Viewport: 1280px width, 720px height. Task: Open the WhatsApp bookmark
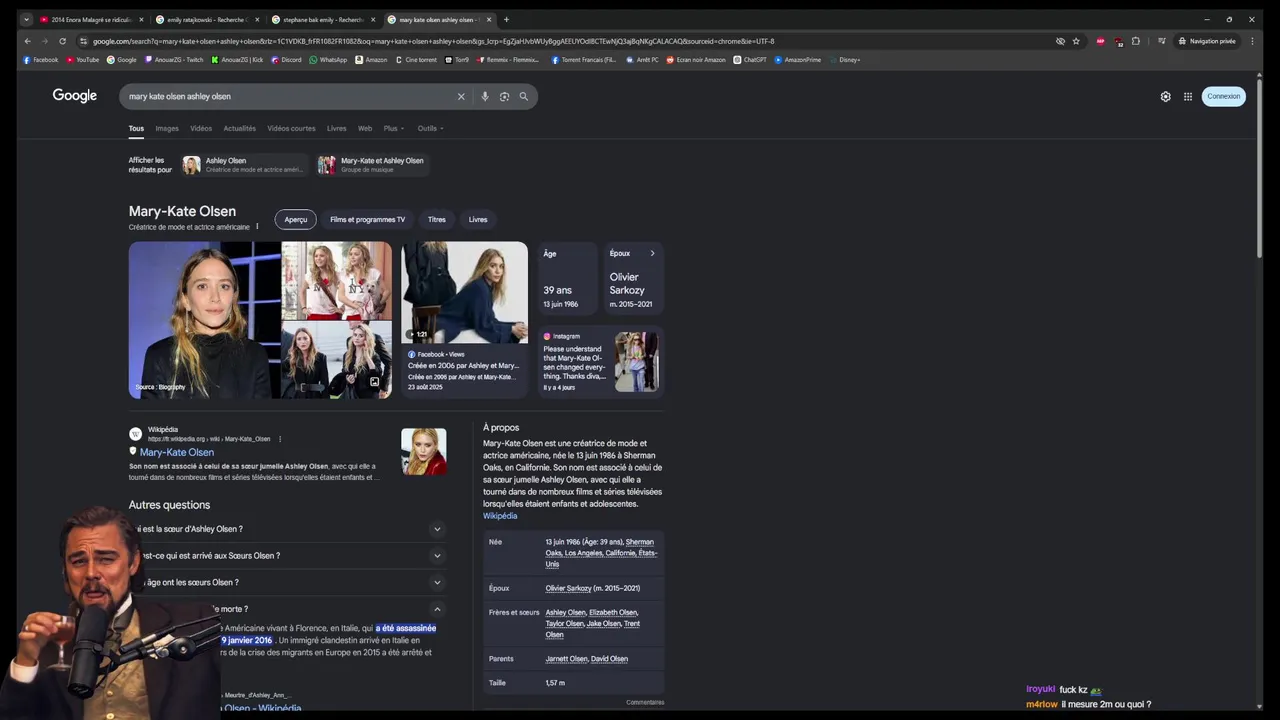pyautogui.click(x=328, y=60)
